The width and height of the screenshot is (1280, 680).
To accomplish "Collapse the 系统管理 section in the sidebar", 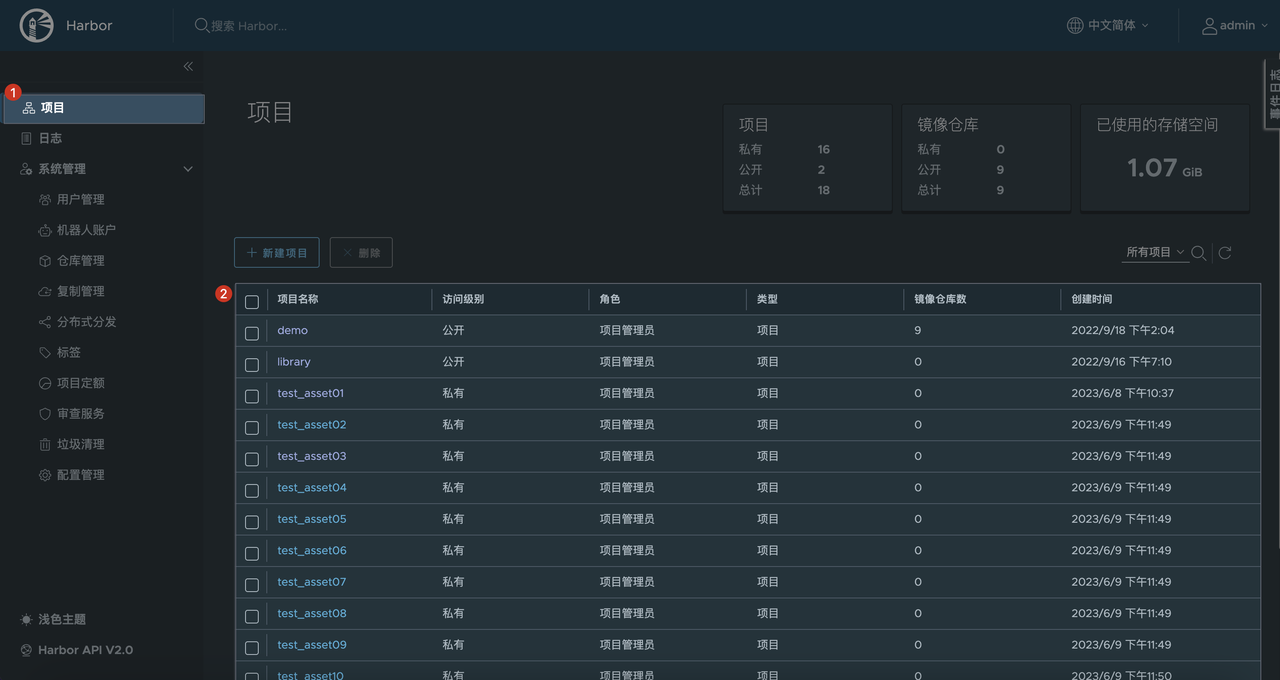I will point(187,169).
